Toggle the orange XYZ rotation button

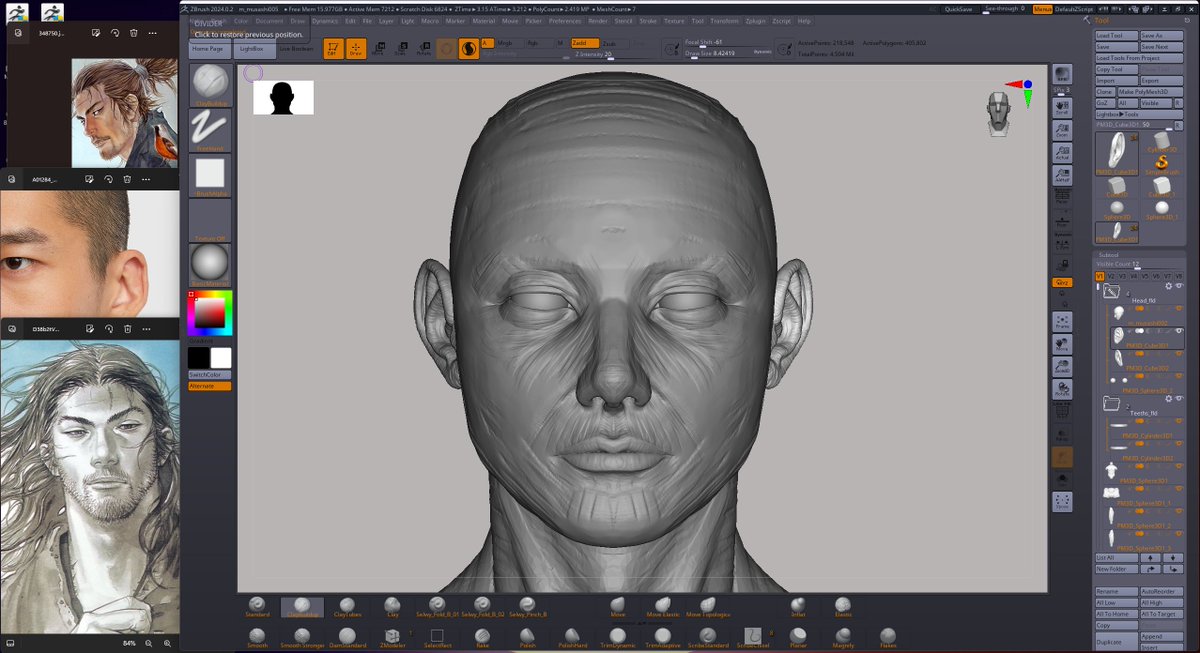[1062, 283]
